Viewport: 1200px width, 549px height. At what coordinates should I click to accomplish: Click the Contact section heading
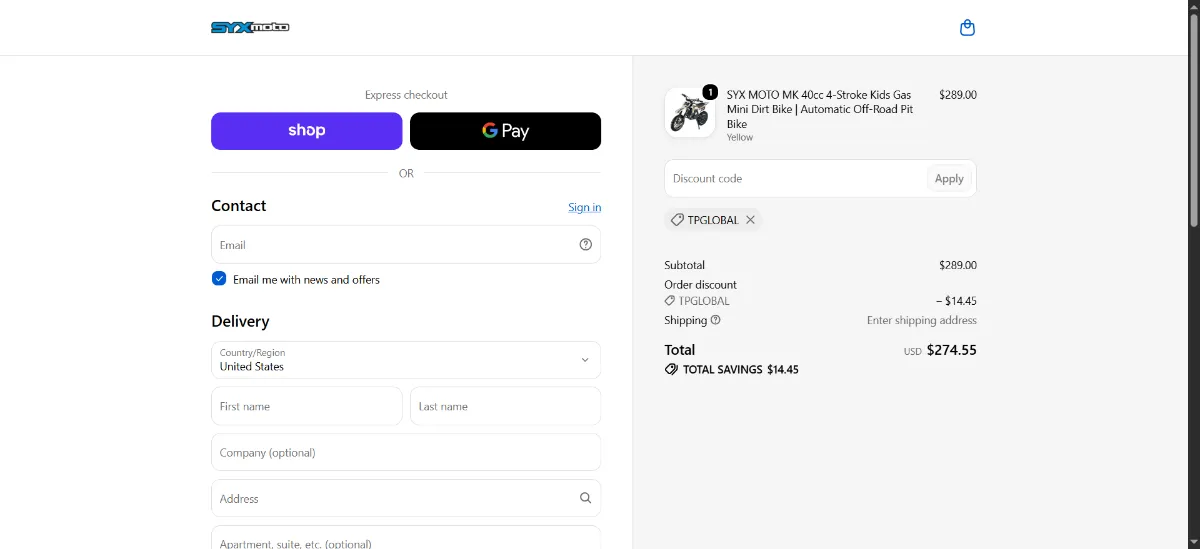(x=239, y=206)
